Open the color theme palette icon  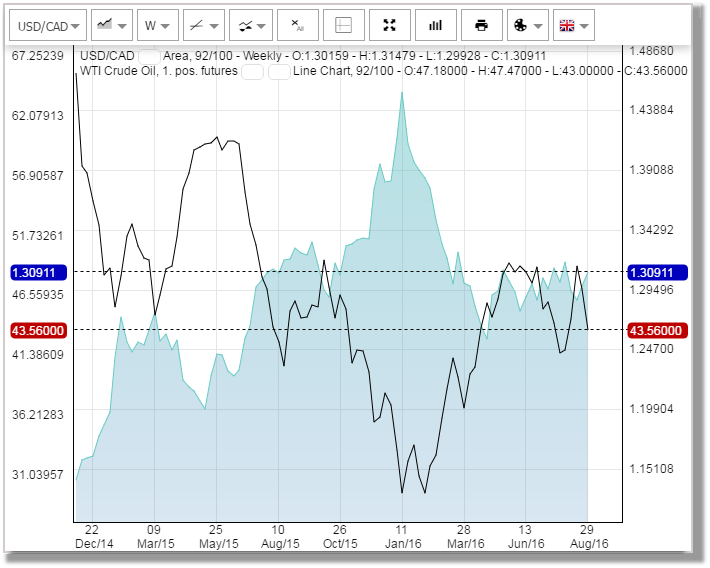click(x=527, y=25)
